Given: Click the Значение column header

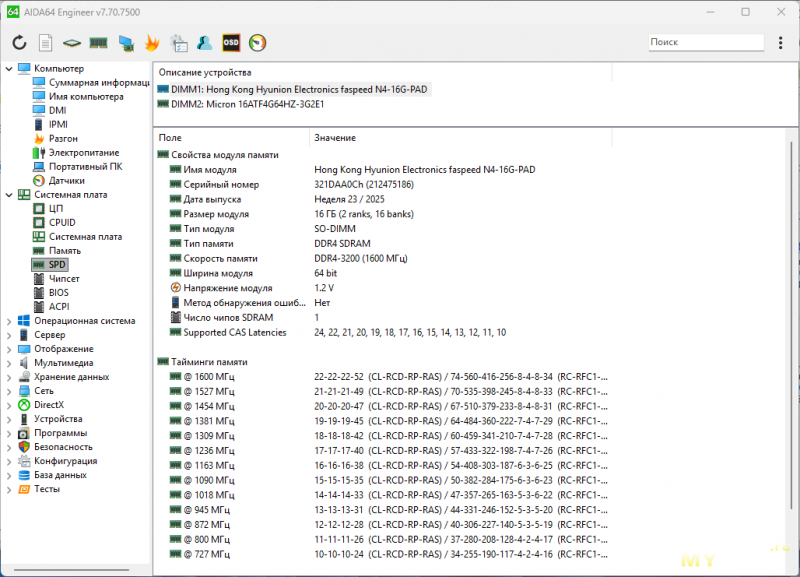Looking at the screenshot, I should pos(335,137).
